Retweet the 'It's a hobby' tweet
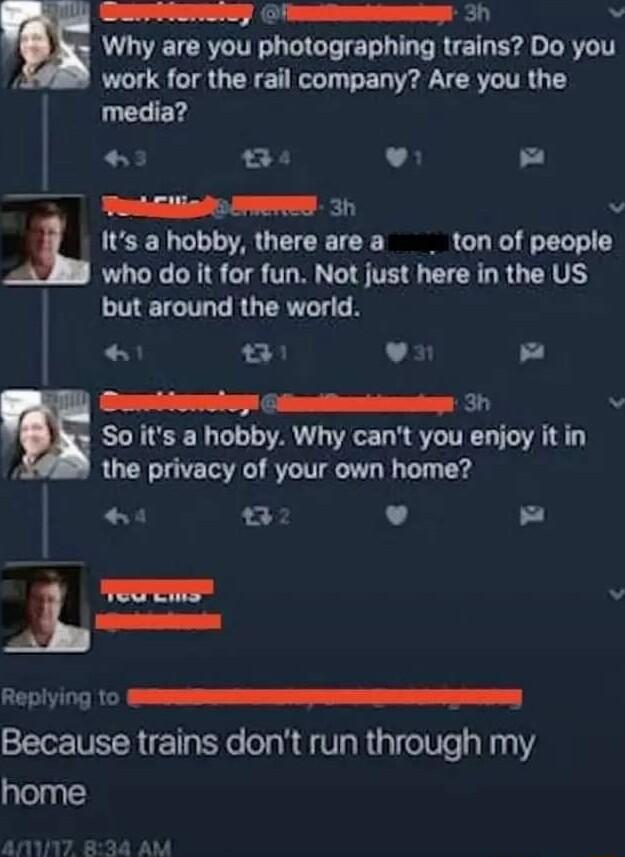This screenshot has width=625, height=857. pyautogui.click(x=254, y=353)
